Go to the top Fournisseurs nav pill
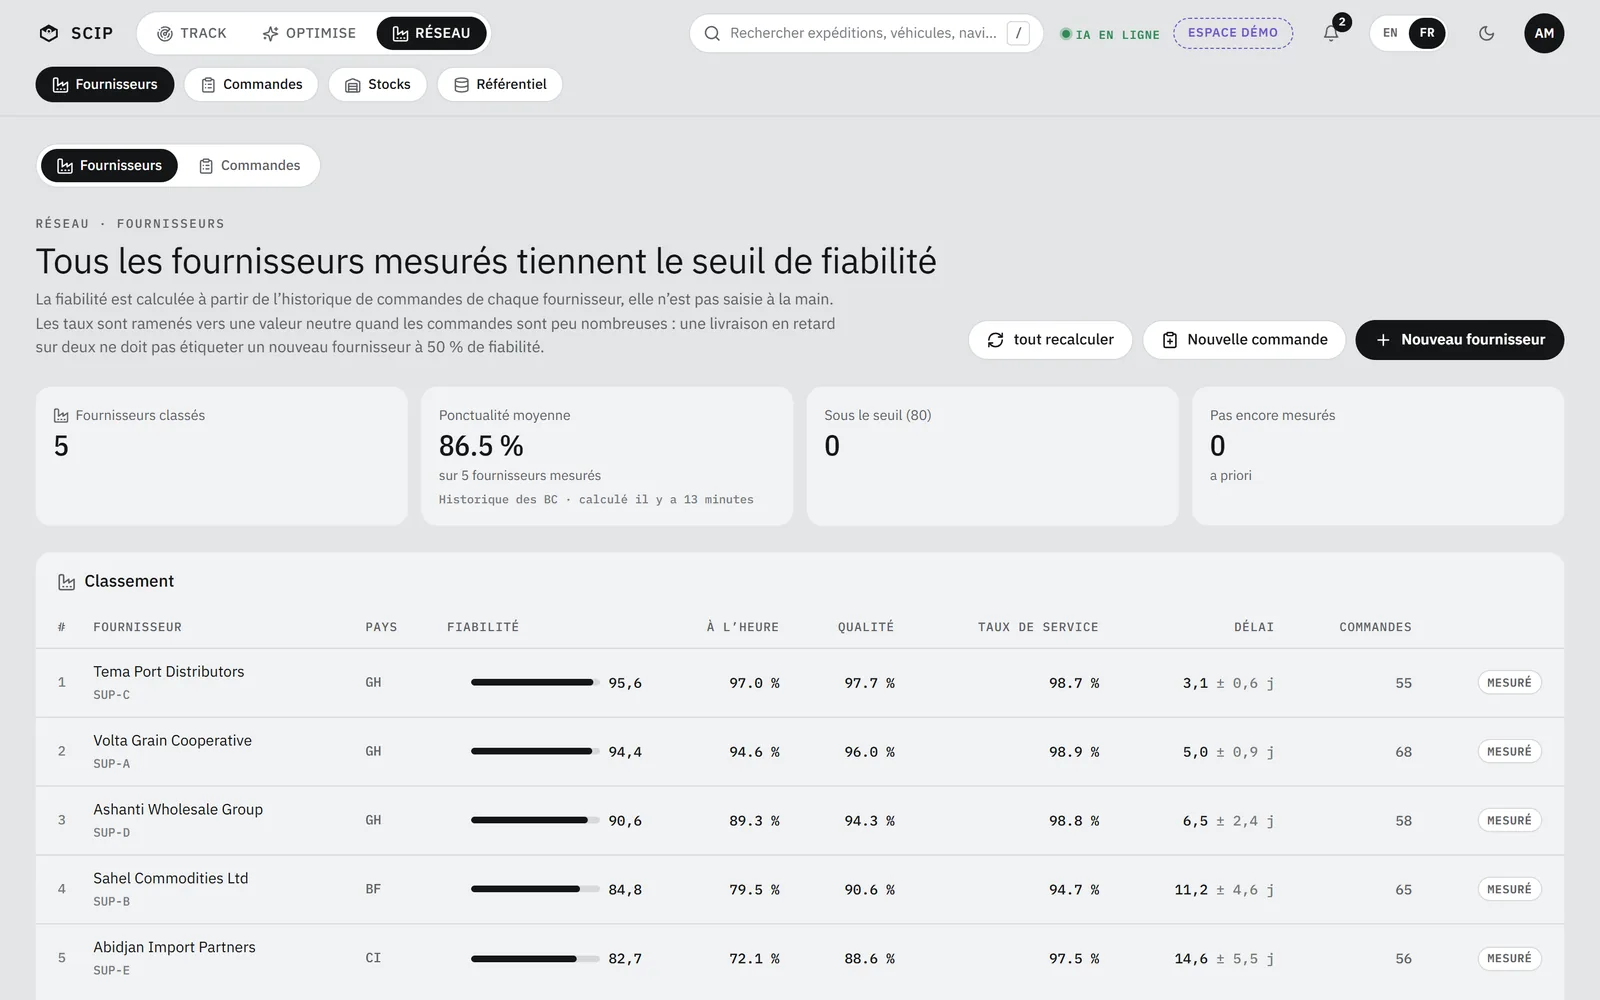The image size is (1600, 1000). 105,84
